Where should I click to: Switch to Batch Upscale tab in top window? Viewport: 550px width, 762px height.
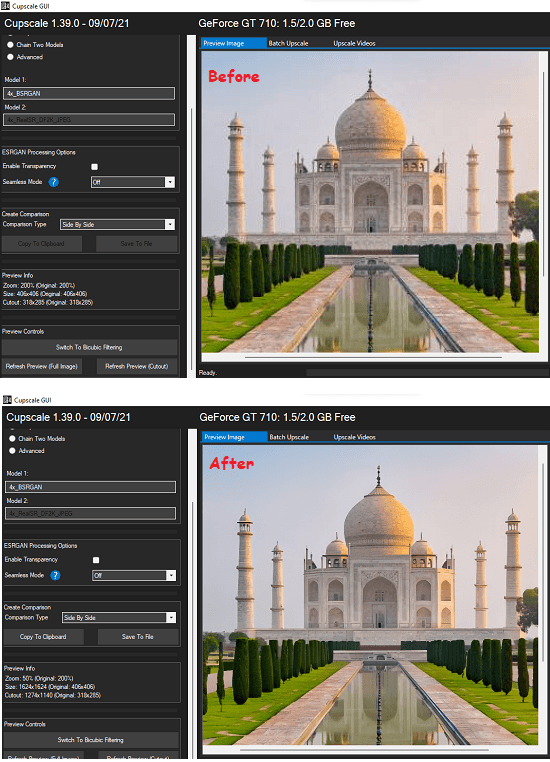tap(289, 43)
